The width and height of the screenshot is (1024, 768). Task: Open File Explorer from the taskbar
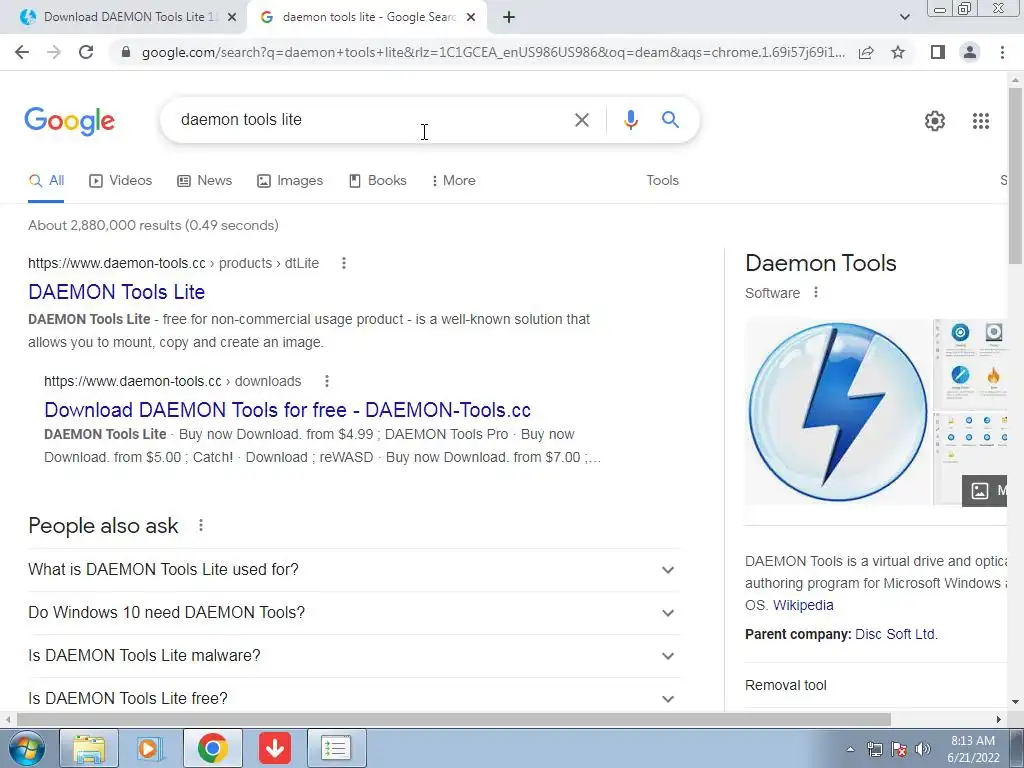point(89,748)
